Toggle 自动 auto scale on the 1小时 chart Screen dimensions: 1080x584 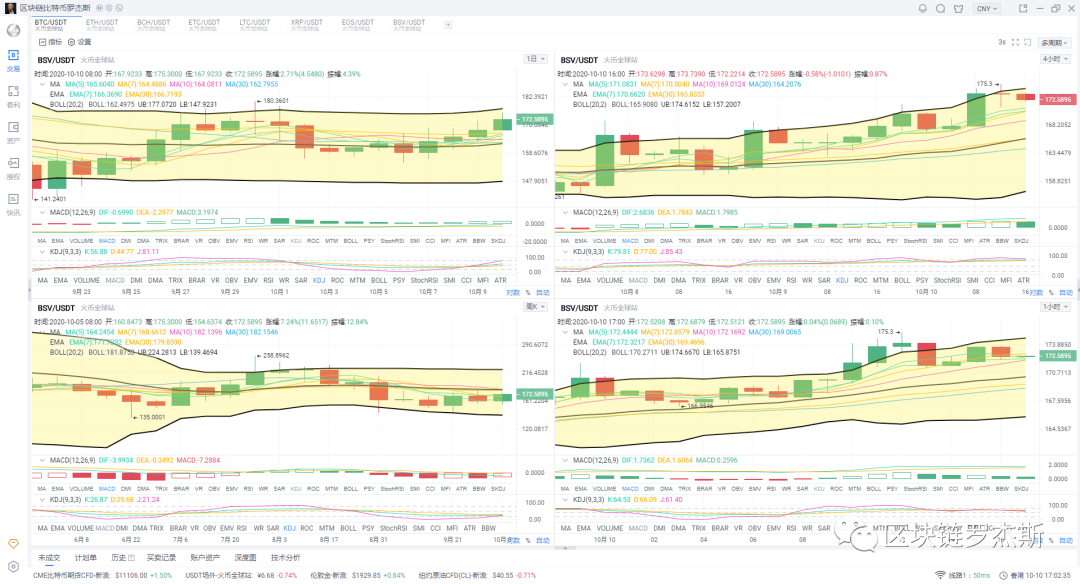coord(1066,541)
